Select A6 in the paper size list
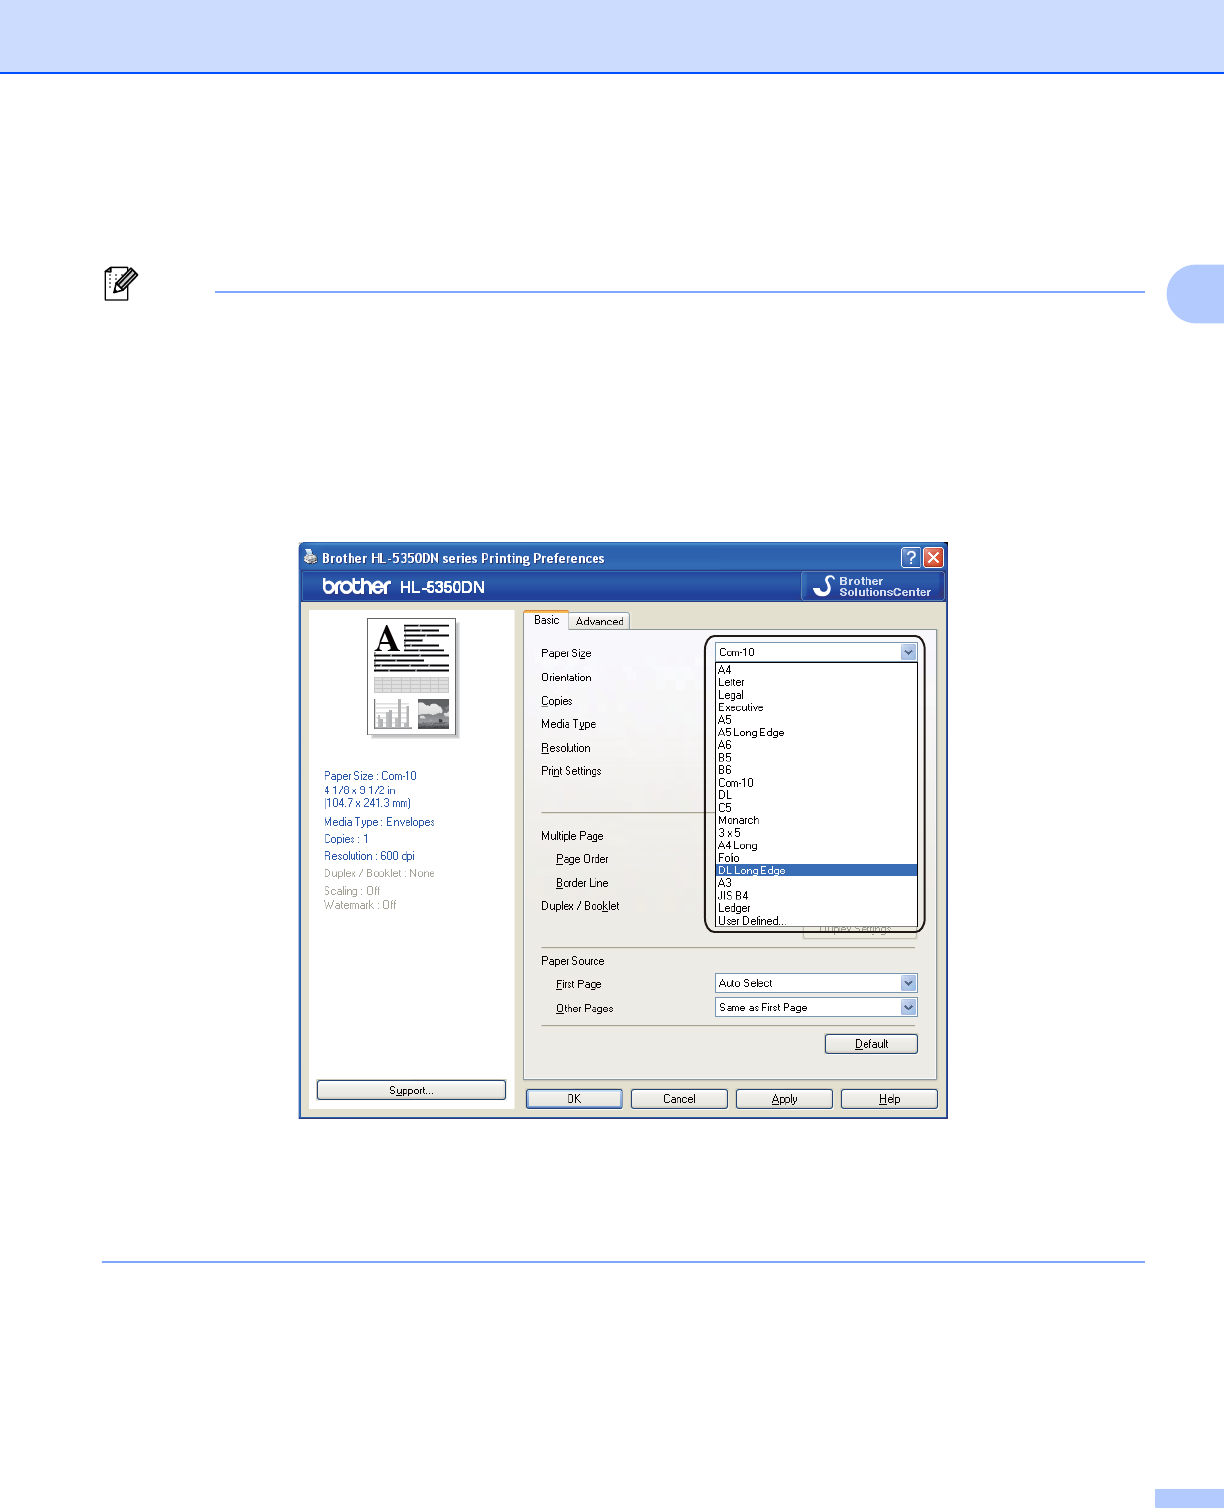The width and height of the screenshot is (1224, 1508). (x=816, y=745)
